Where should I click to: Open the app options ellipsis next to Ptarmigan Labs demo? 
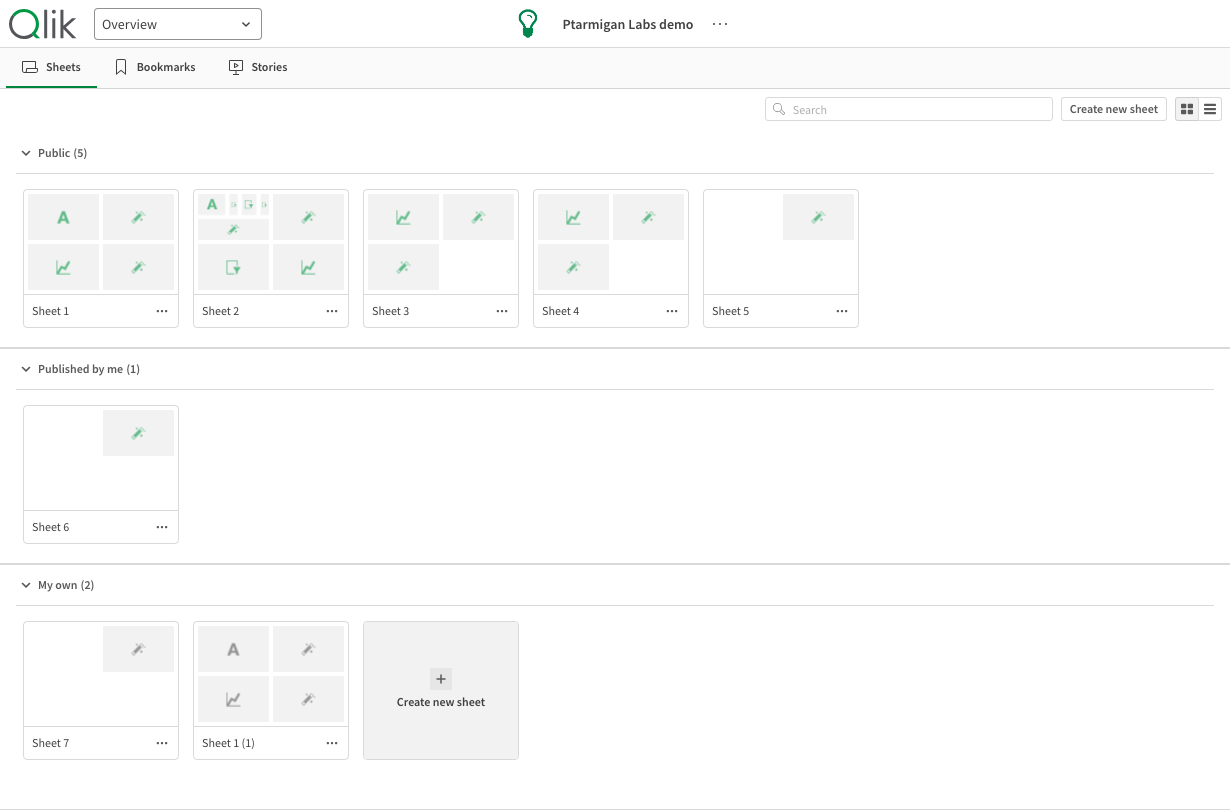click(x=720, y=24)
